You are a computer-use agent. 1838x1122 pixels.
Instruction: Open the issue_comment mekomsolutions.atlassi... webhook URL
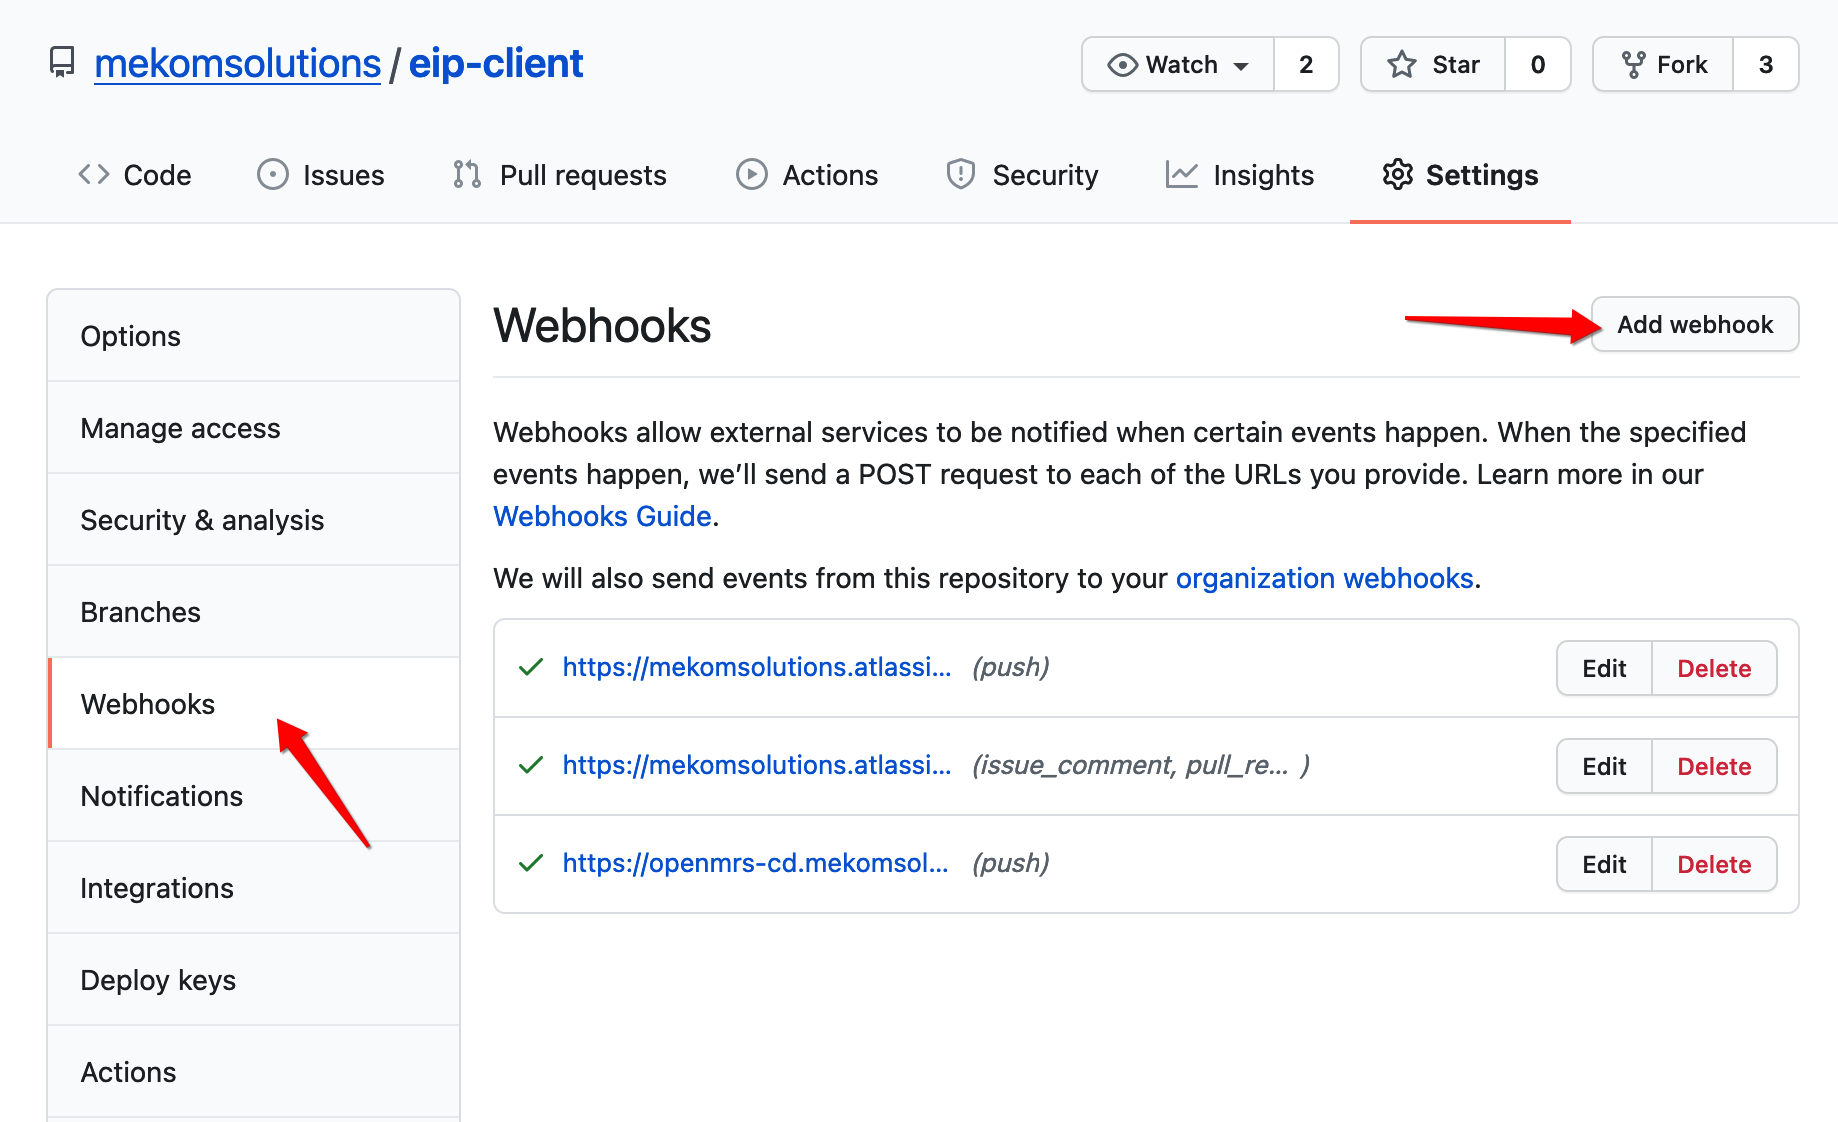[x=757, y=765]
